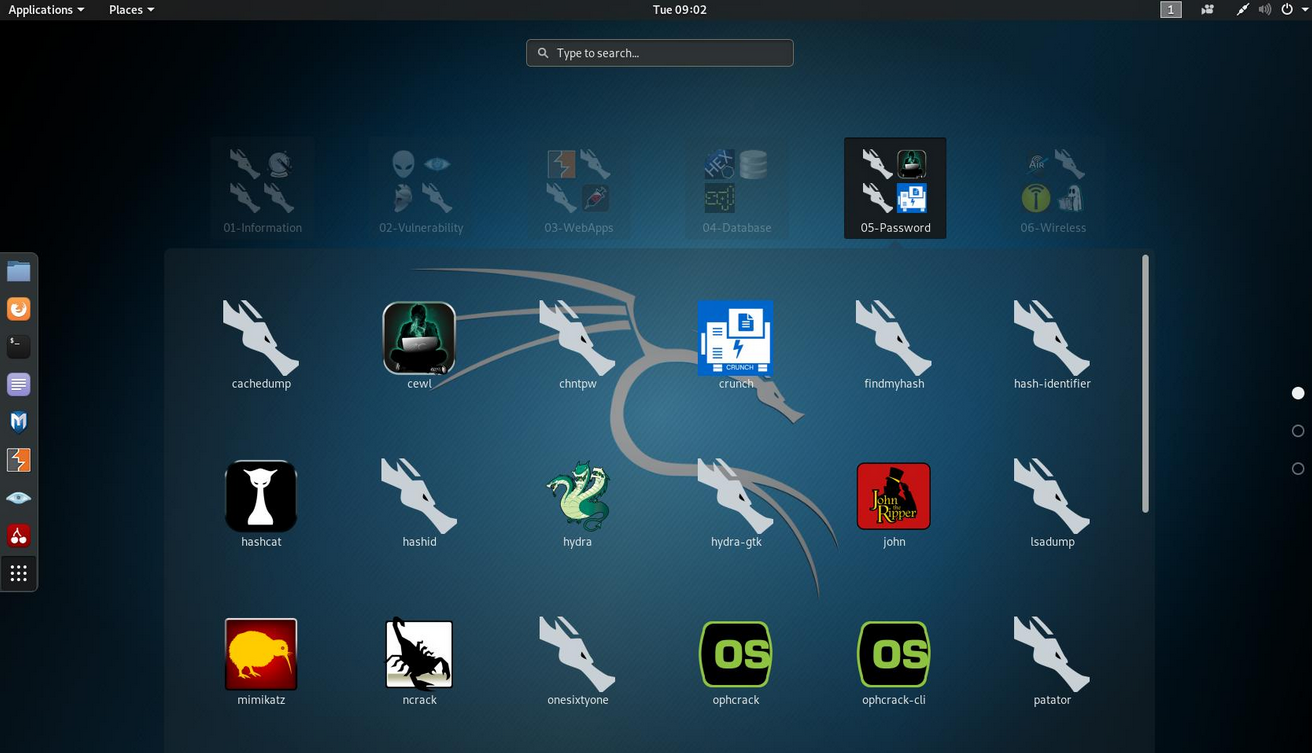Click the Type to search field
Screen dimensions: 1312x753
point(660,53)
